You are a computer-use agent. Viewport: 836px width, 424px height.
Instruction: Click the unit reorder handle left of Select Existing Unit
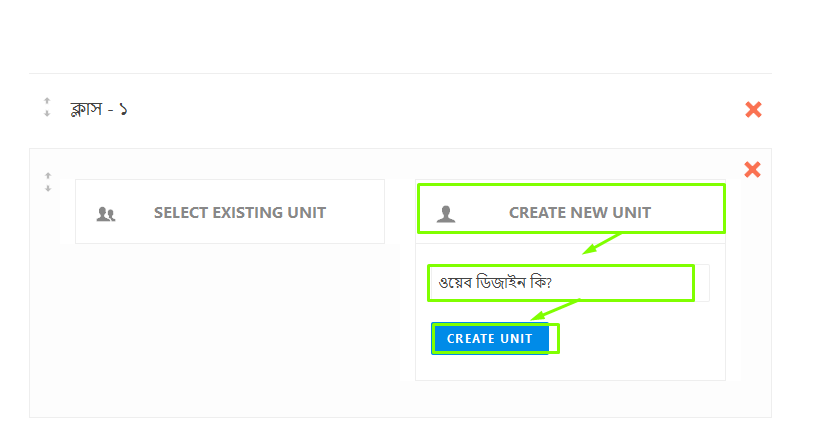click(x=48, y=182)
